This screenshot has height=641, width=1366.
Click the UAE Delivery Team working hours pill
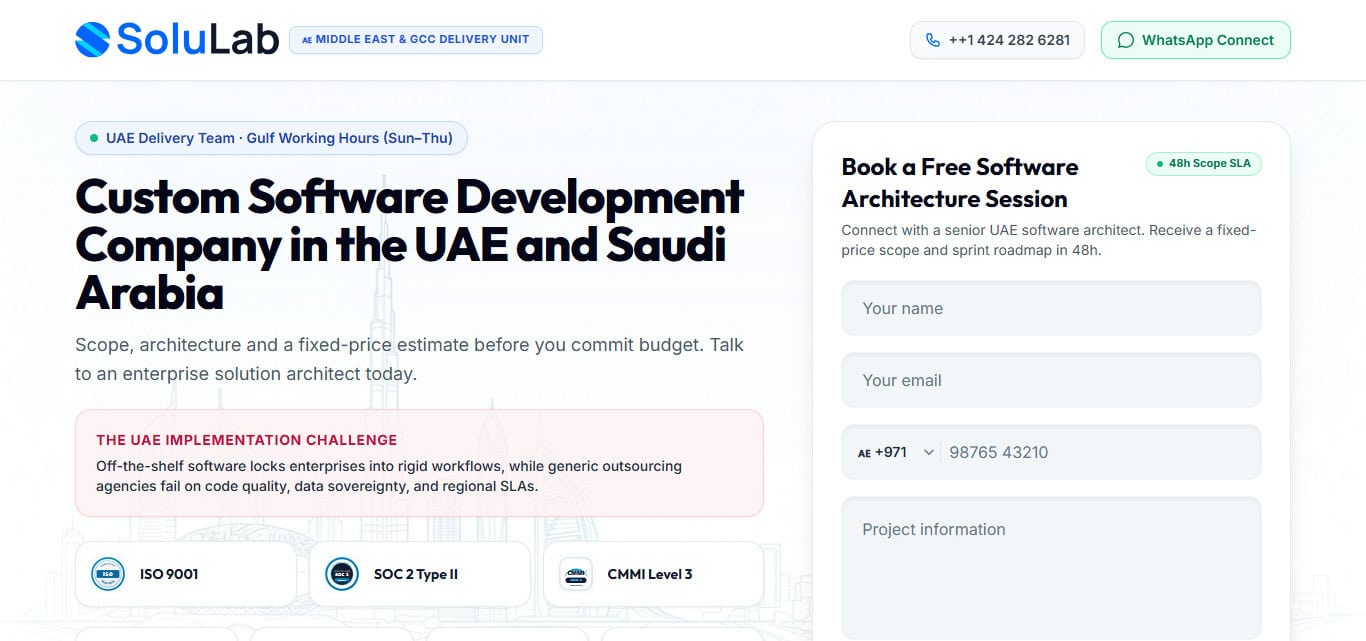coord(271,138)
